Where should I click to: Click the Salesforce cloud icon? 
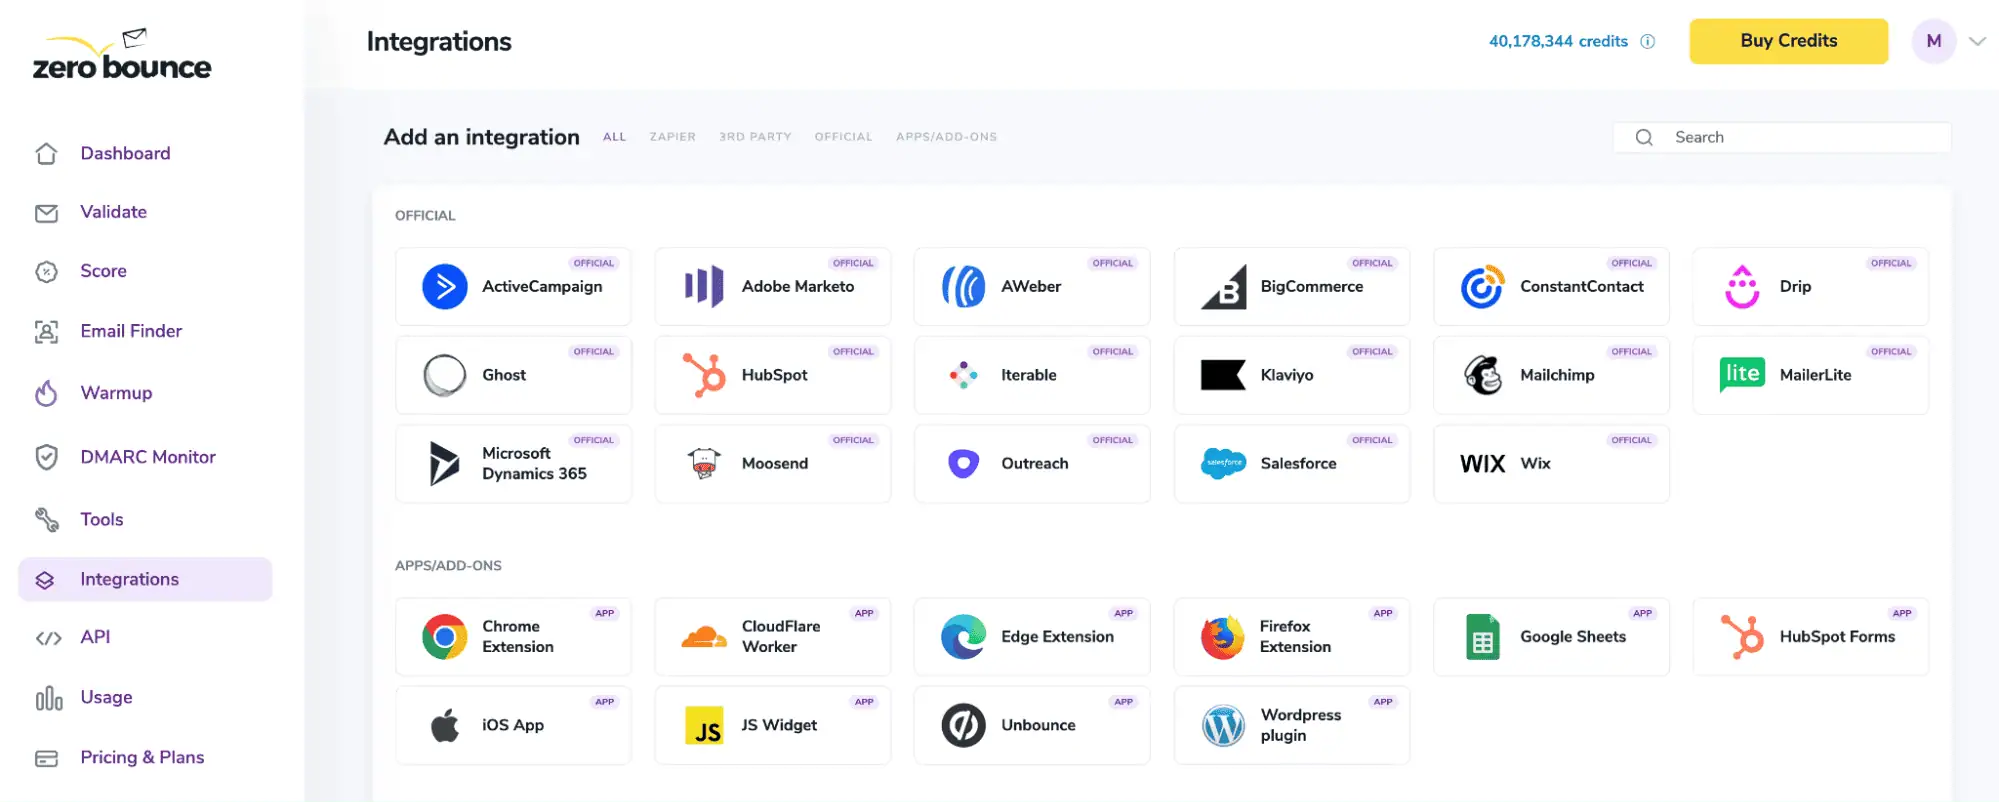[1223, 464]
